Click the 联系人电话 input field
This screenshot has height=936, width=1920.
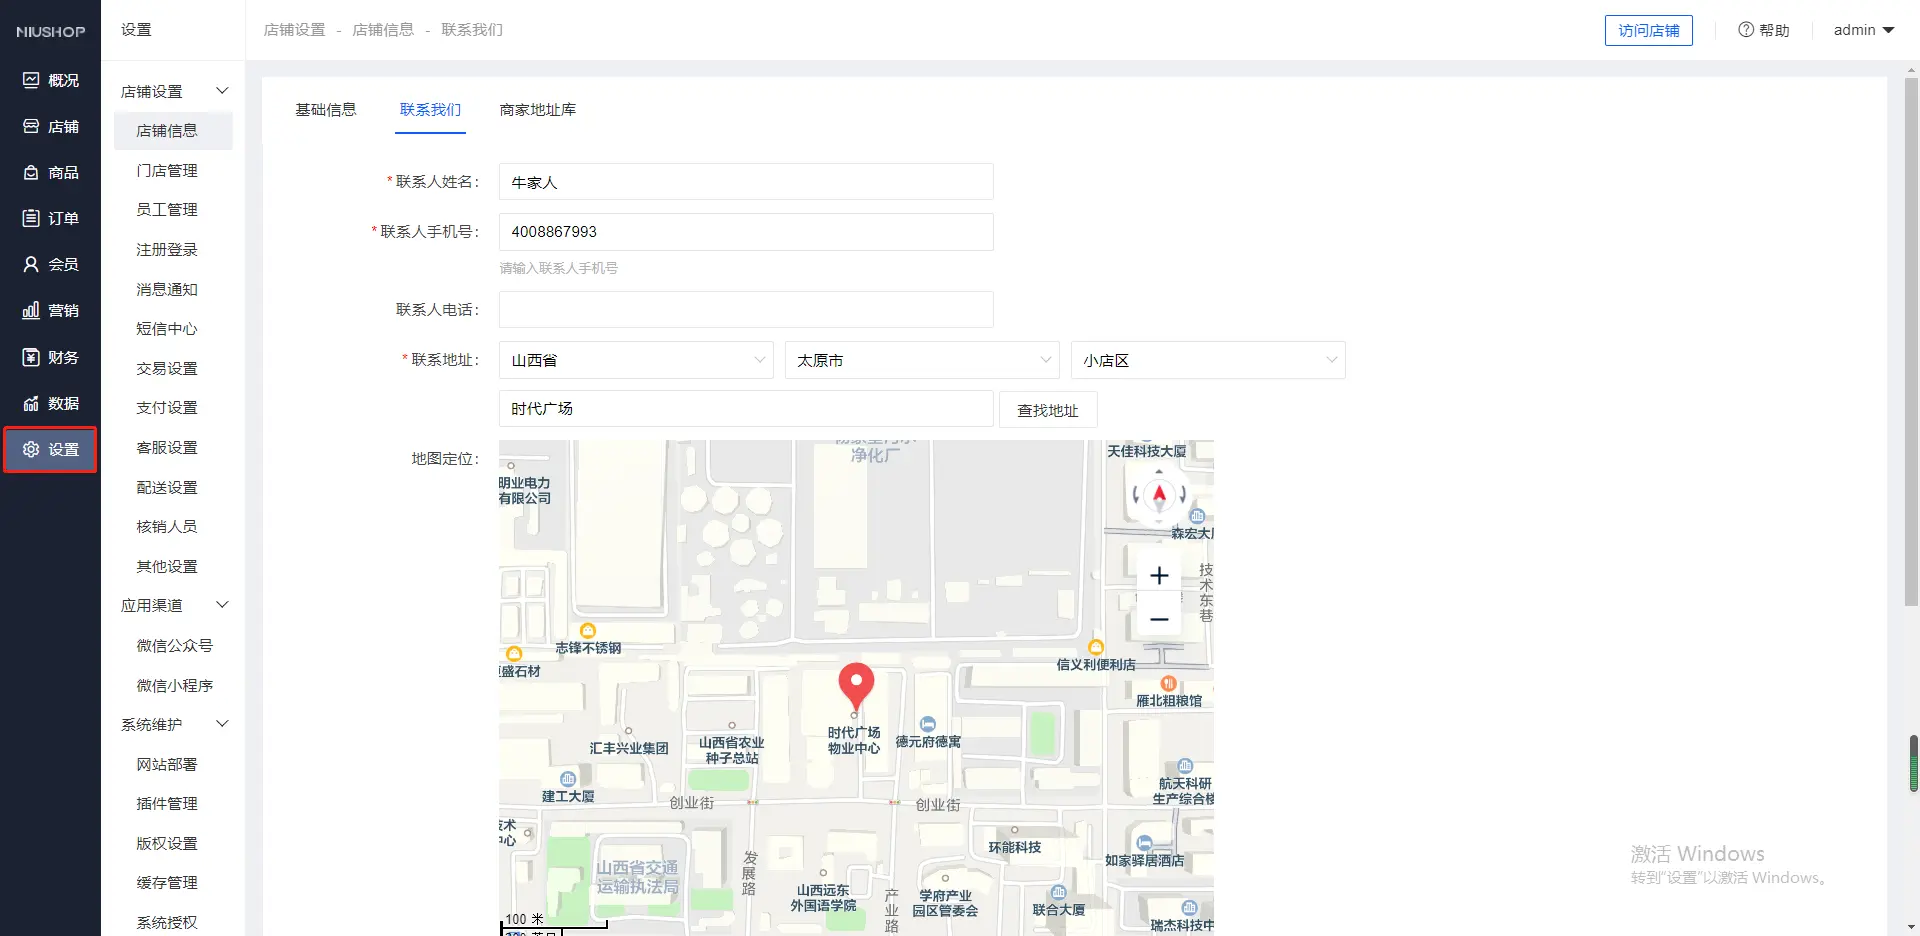745,310
